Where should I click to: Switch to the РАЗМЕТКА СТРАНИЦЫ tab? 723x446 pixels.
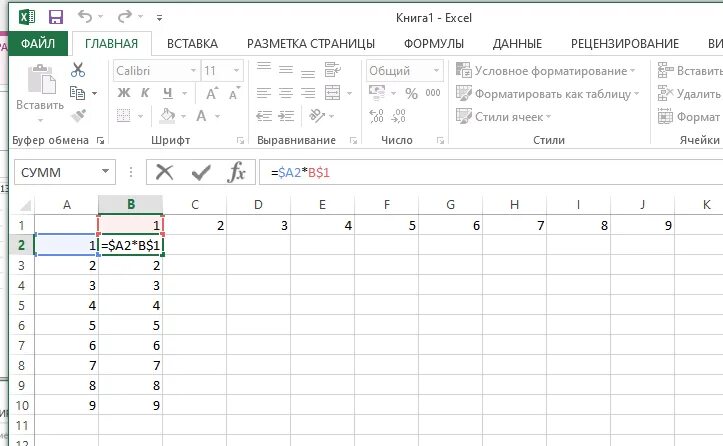[x=311, y=43]
